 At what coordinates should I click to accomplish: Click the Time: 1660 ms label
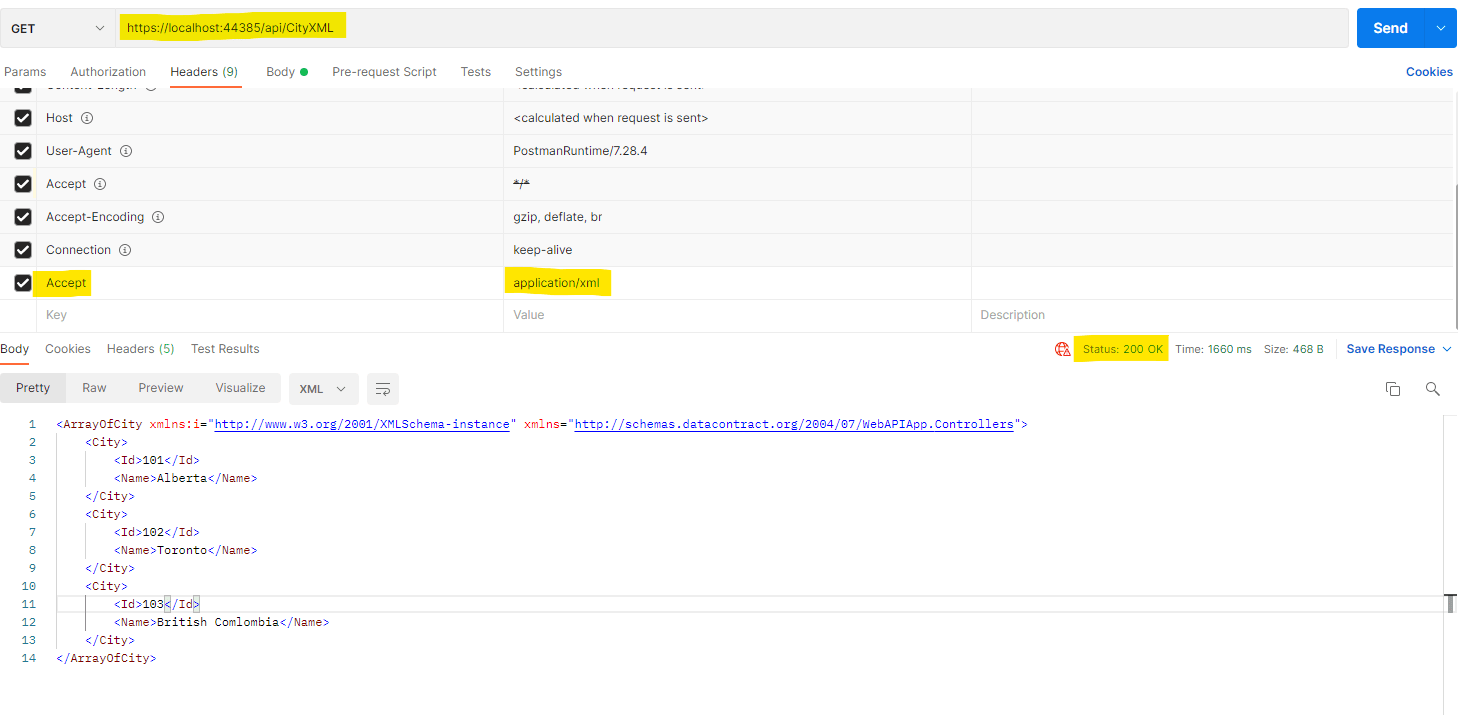click(x=1213, y=349)
